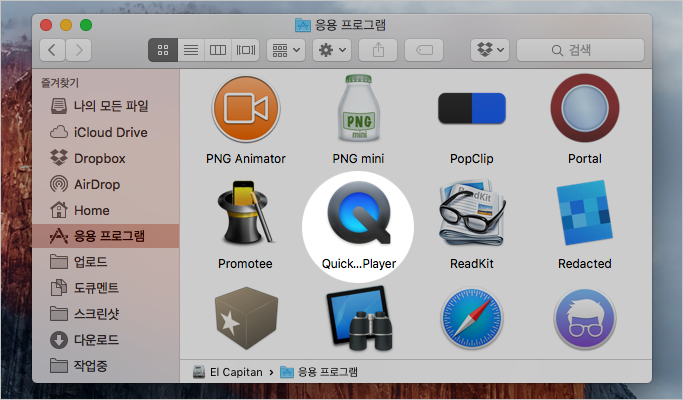Close the Finder window

(46, 25)
